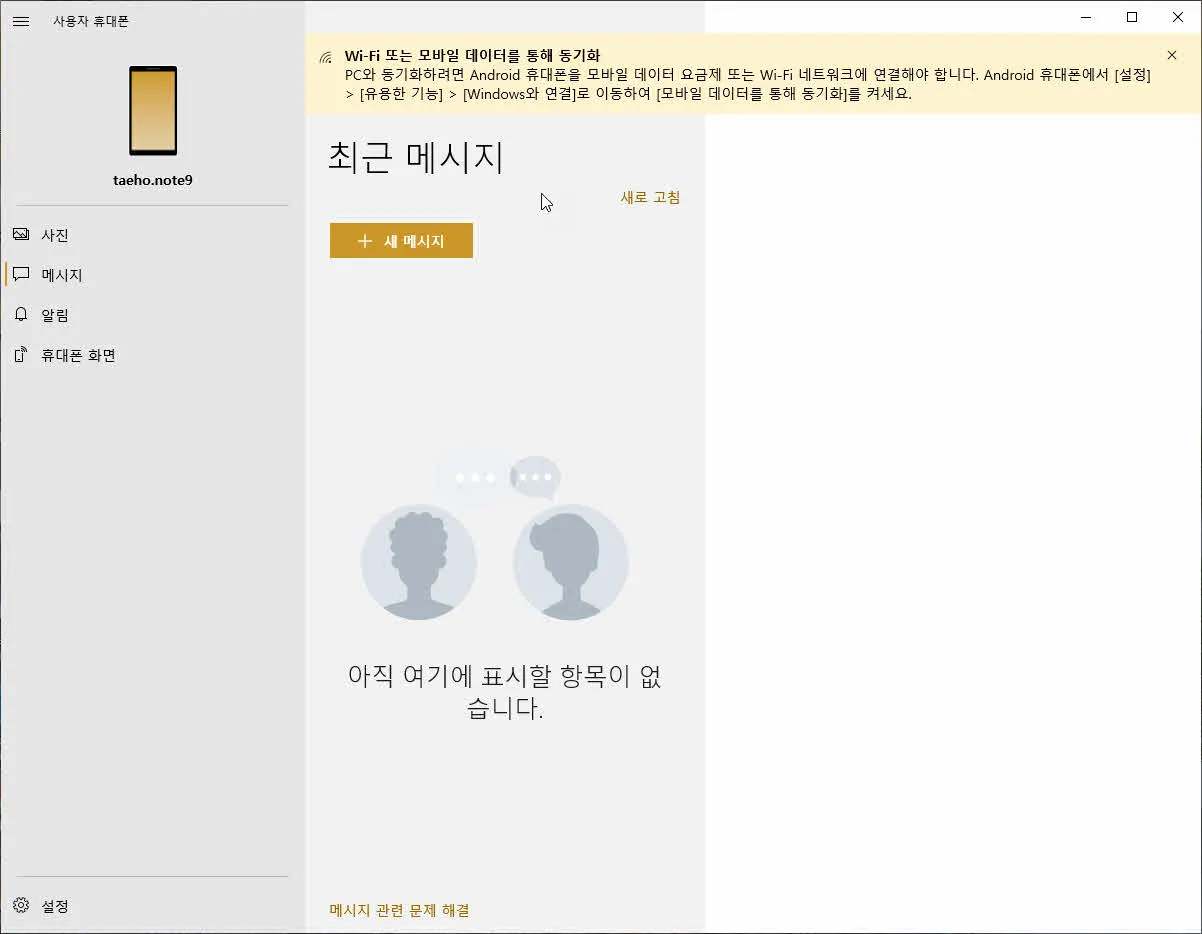This screenshot has width=1202, height=934.
Task: Refresh messages via 새로 고침
Action: click(x=648, y=197)
